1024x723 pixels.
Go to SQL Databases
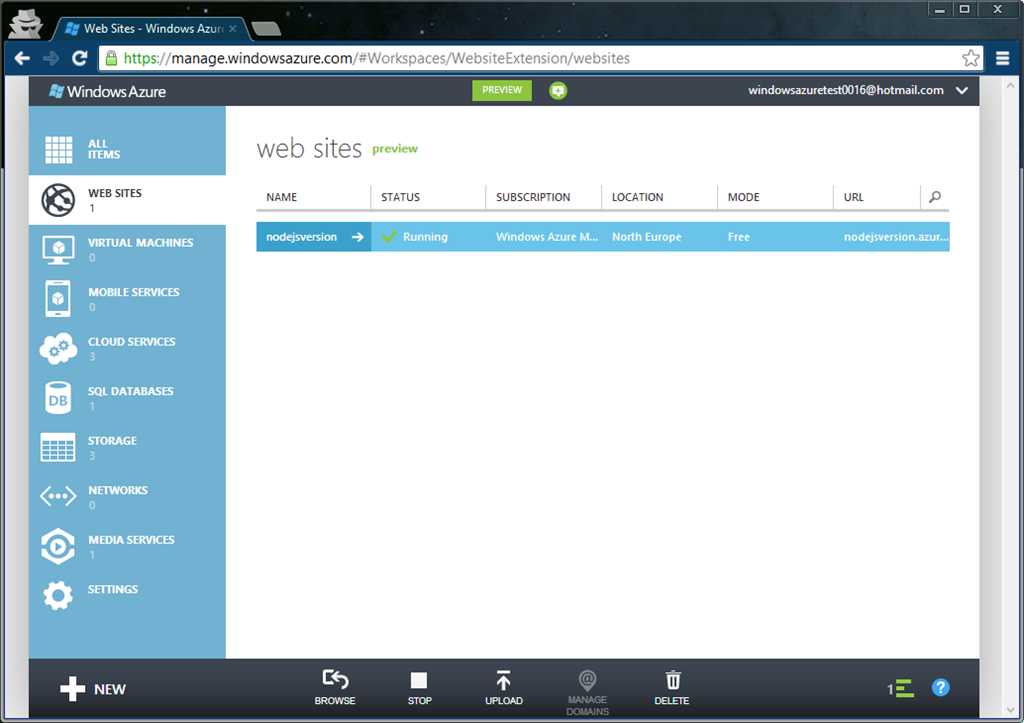(x=128, y=397)
